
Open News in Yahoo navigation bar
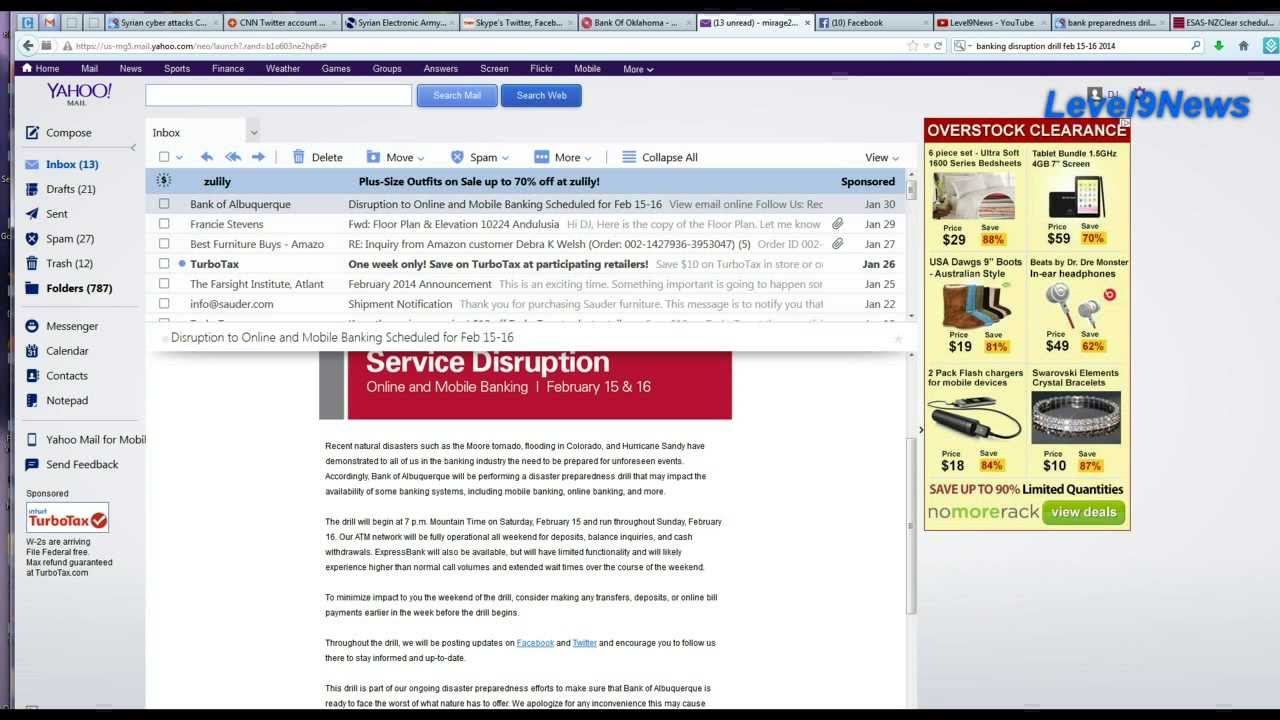(x=130, y=69)
